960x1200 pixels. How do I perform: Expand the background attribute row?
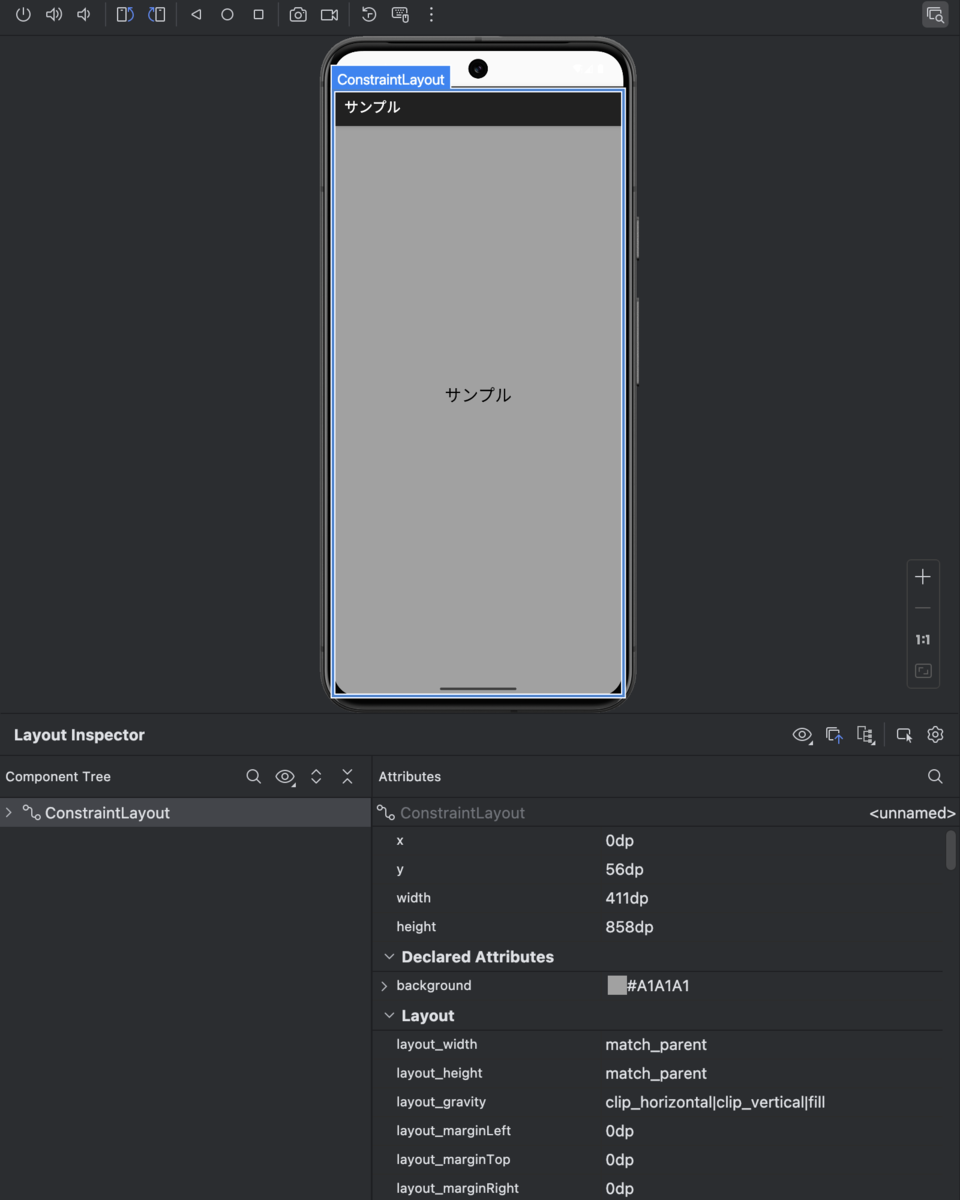pyautogui.click(x=384, y=985)
